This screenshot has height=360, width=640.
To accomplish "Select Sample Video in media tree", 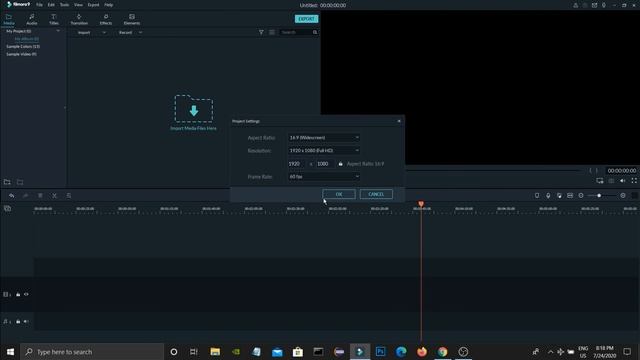I will pos(21,54).
